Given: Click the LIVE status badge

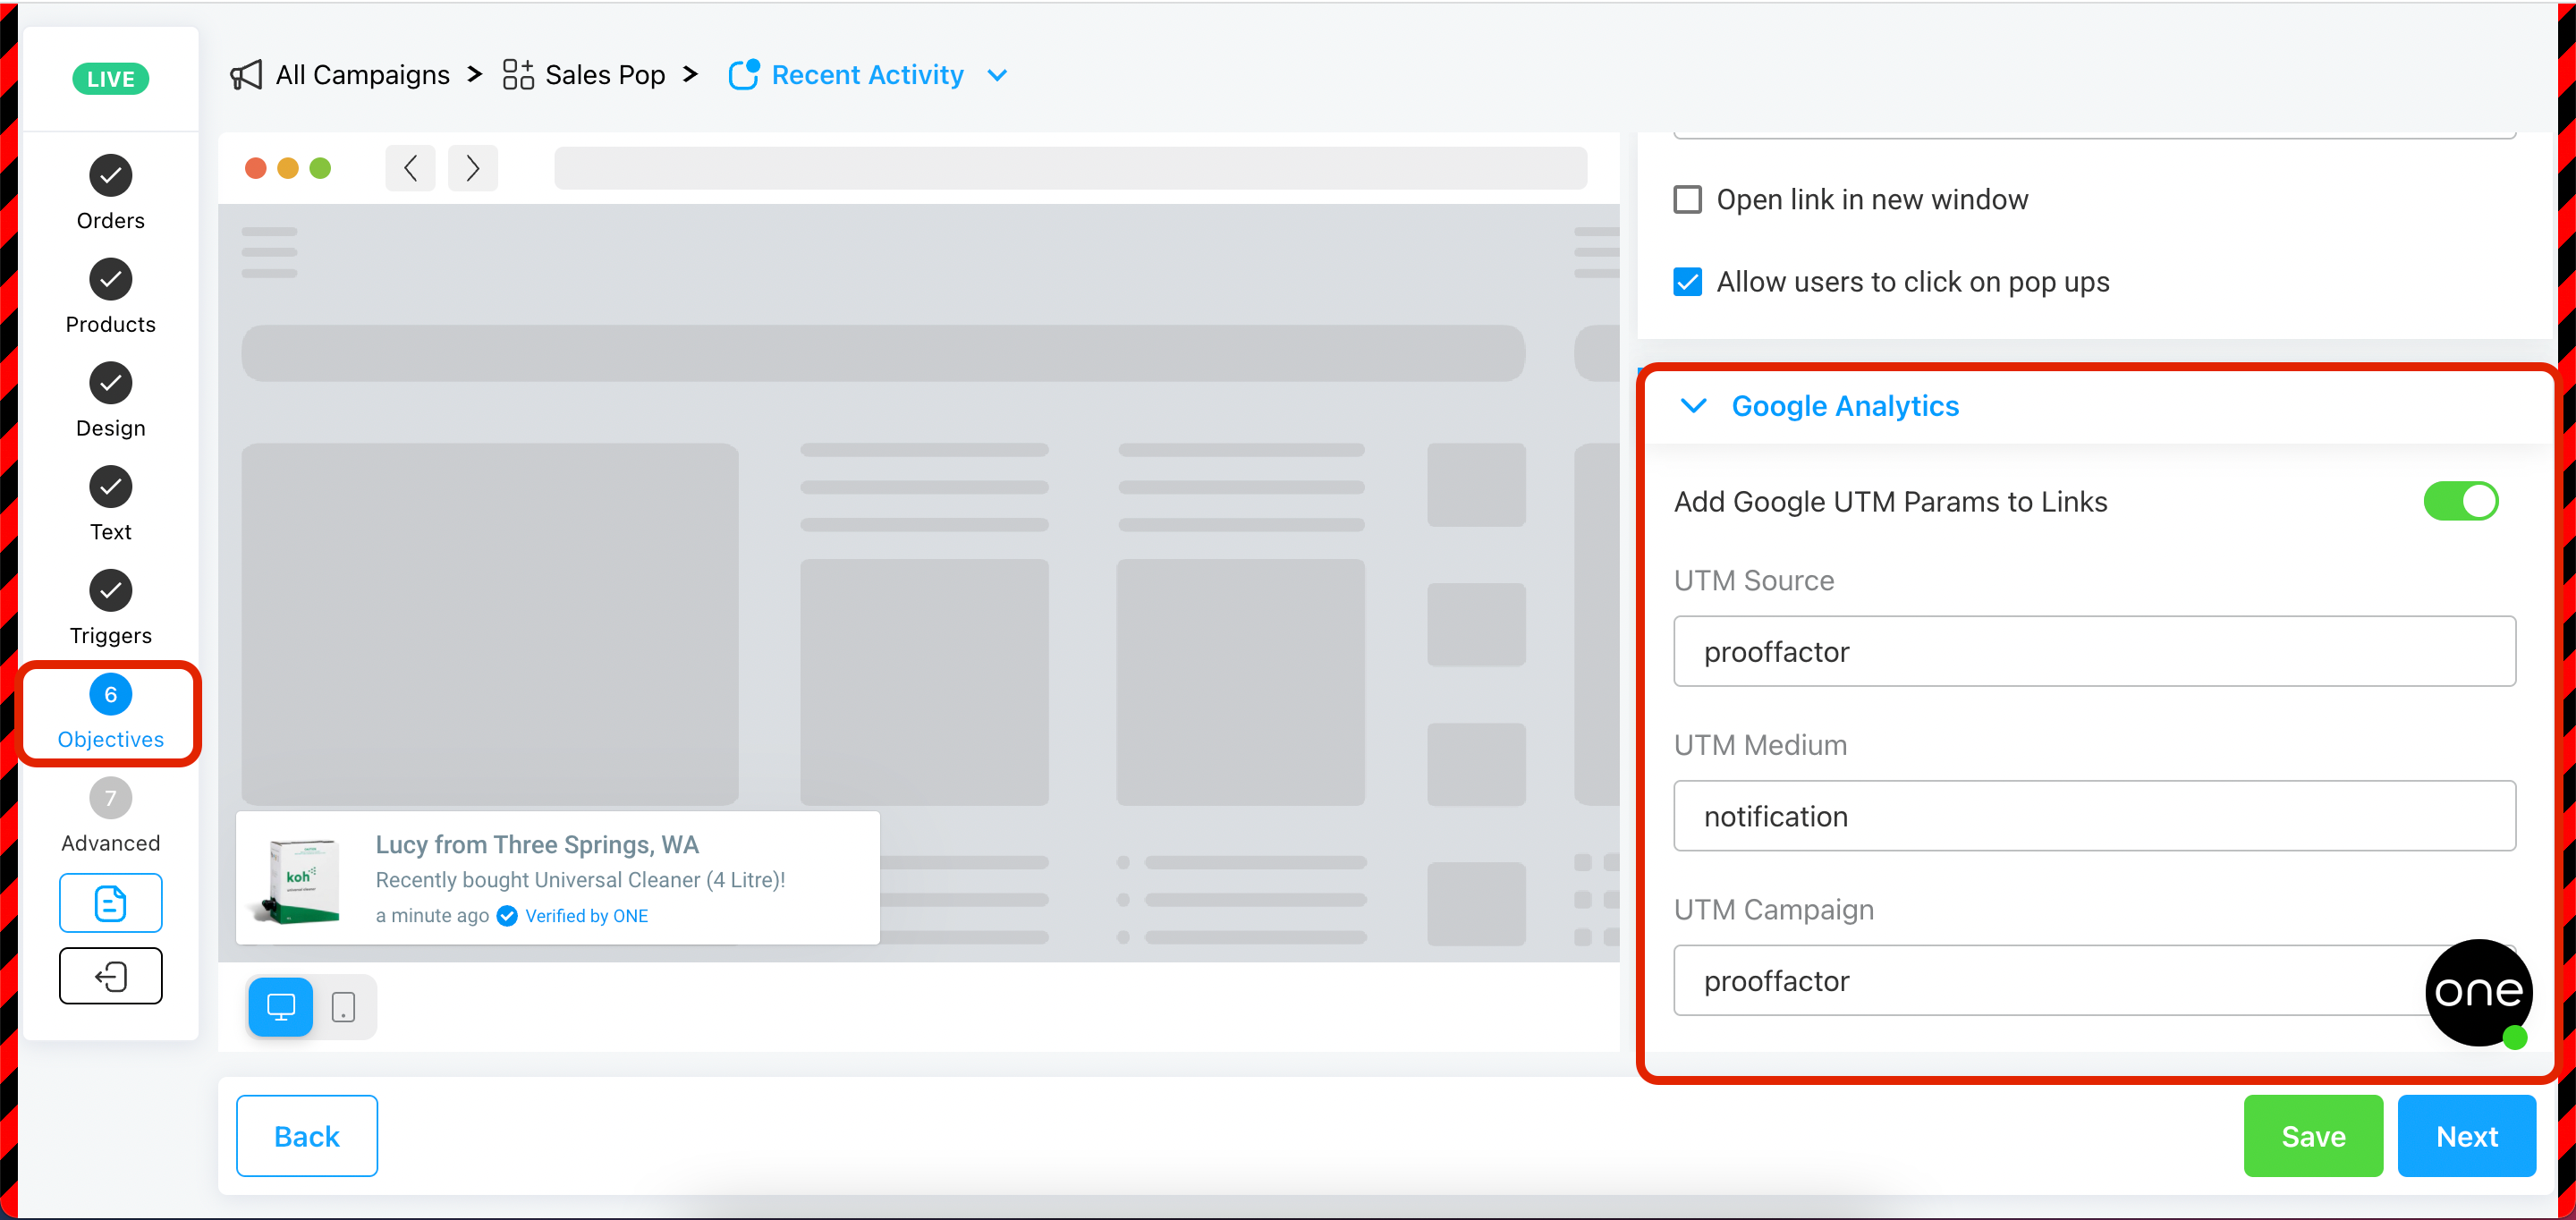Looking at the screenshot, I should tap(110, 79).
